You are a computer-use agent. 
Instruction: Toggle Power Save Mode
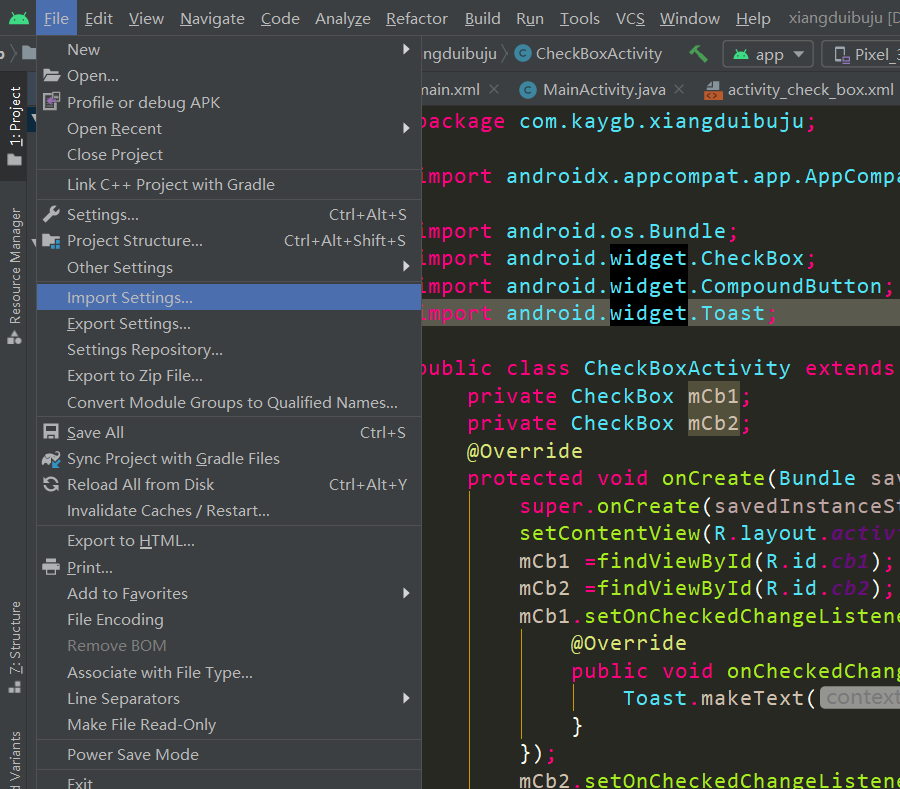(x=132, y=755)
